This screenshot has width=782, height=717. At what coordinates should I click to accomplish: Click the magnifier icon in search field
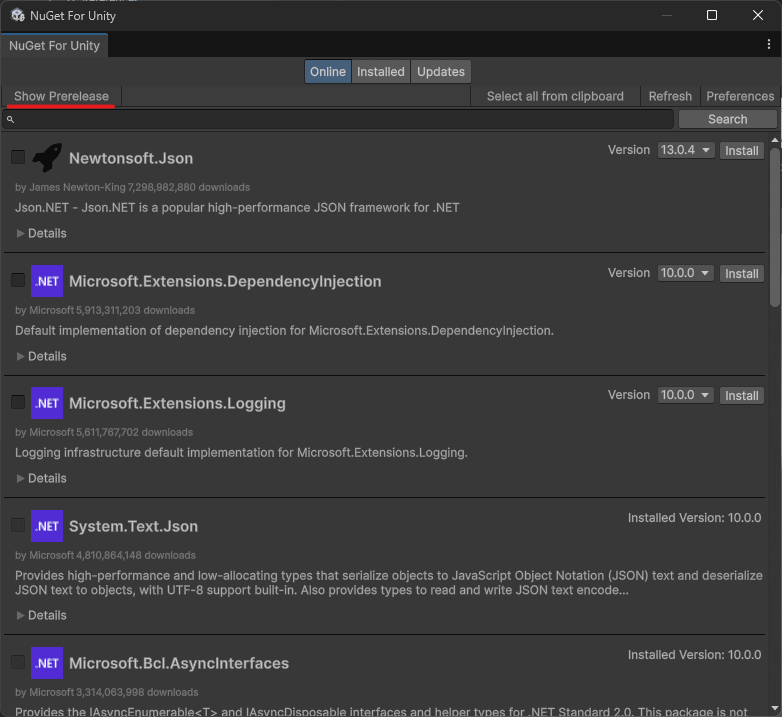(10, 119)
